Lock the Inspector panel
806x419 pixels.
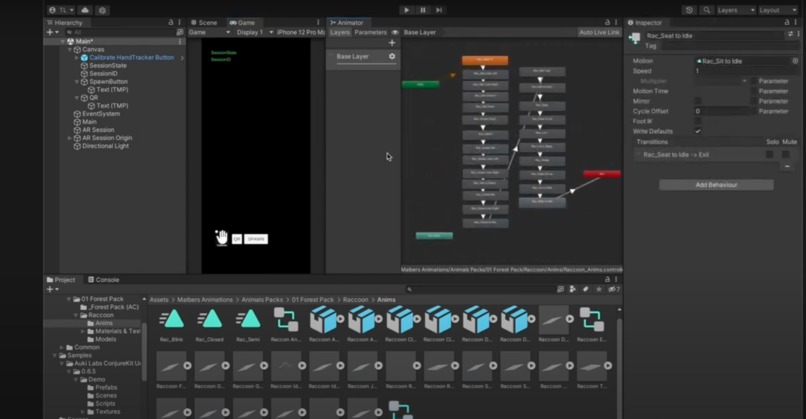pos(786,23)
